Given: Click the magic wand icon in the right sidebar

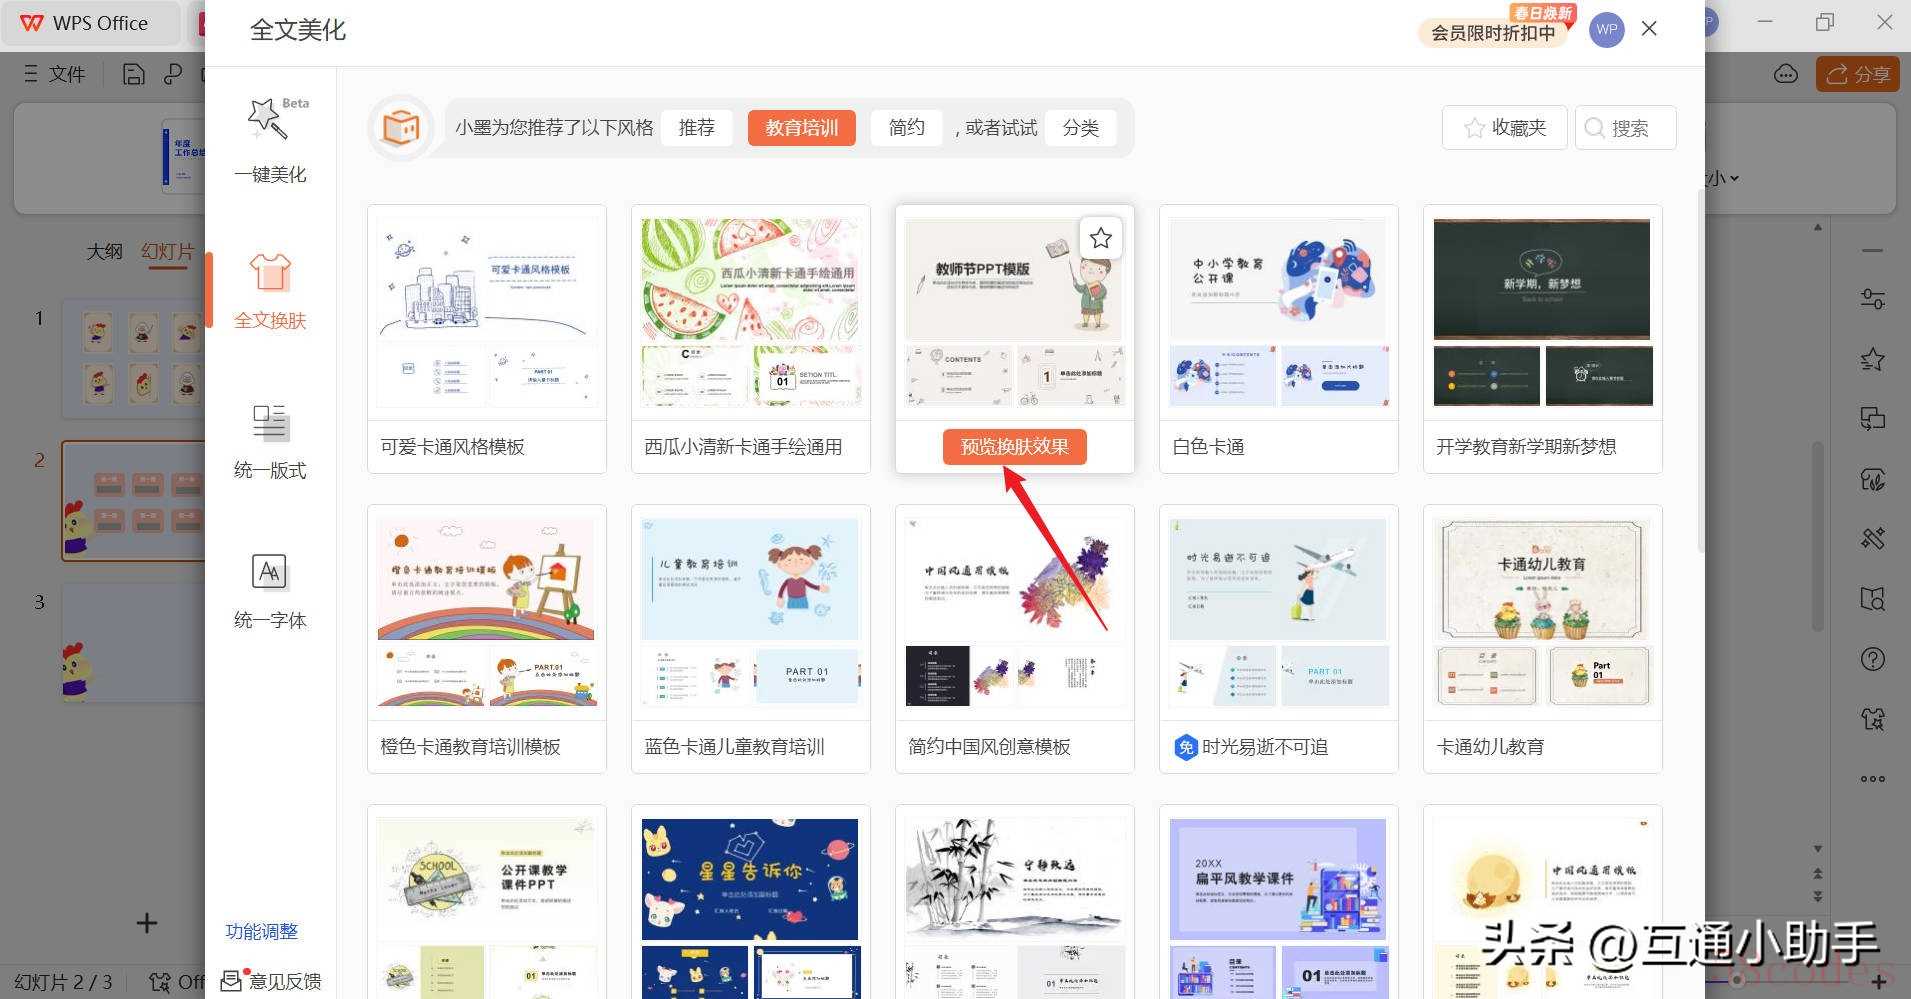Looking at the screenshot, I should tap(1873, 539).
